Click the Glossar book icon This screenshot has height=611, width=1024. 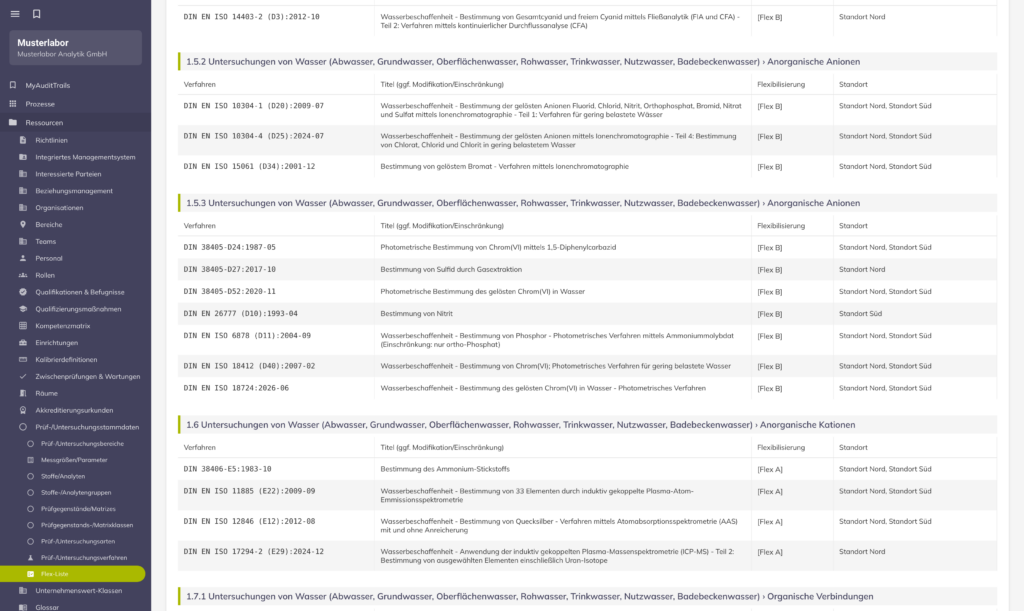click(x=23, y=607)
